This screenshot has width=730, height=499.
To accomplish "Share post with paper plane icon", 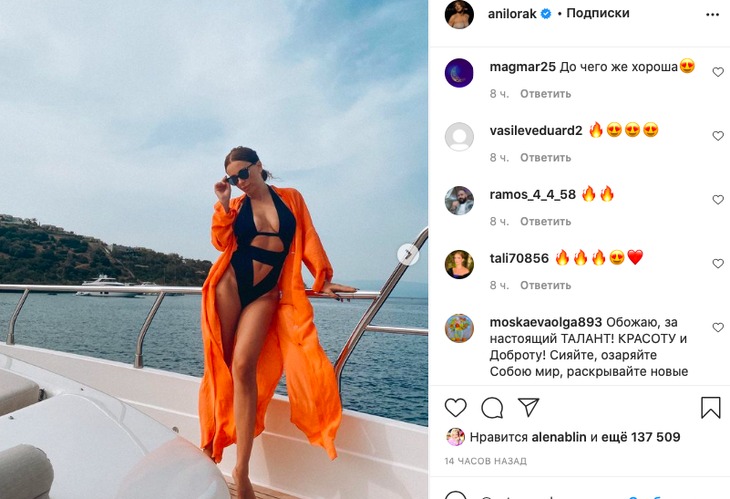I will coord(528,407).
